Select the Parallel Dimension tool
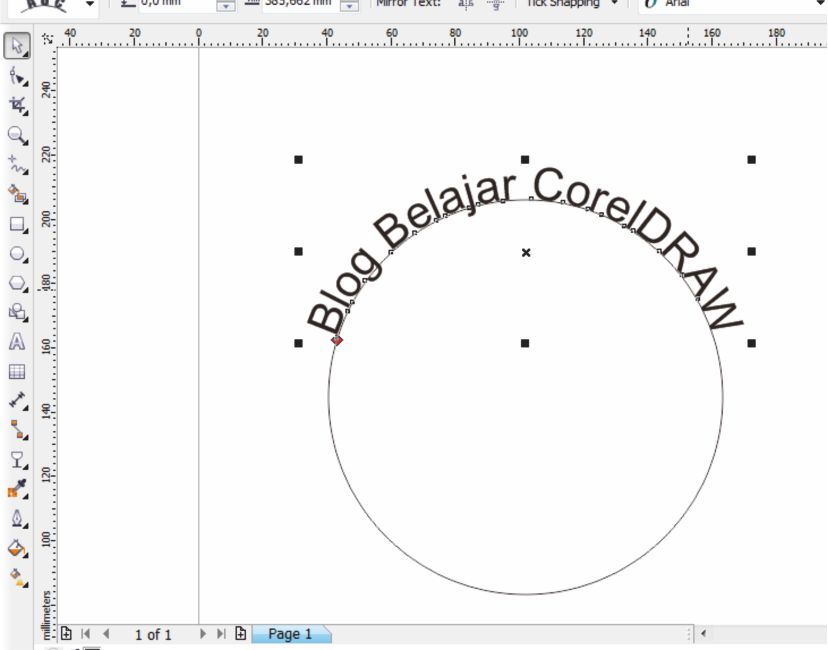 tap(17, 401)
